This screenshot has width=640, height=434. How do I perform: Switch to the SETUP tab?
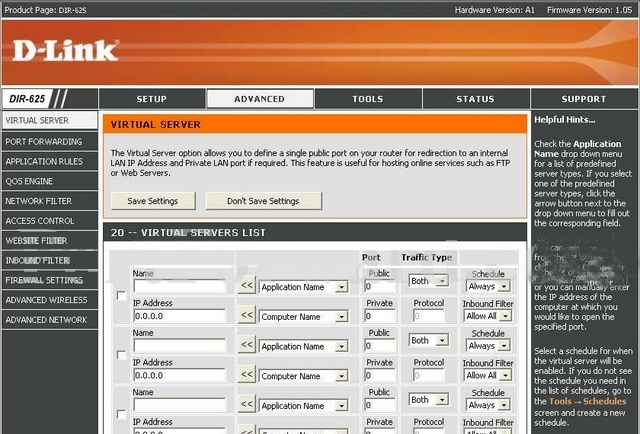[x=151, y=99]
